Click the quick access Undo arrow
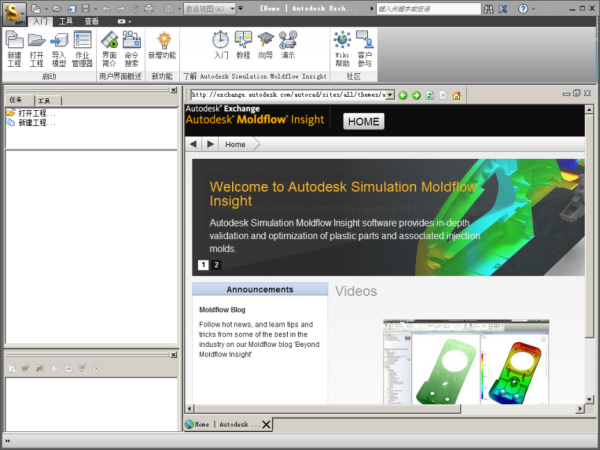600x450 pixels. pyautogui.click(x=107, y=8)
